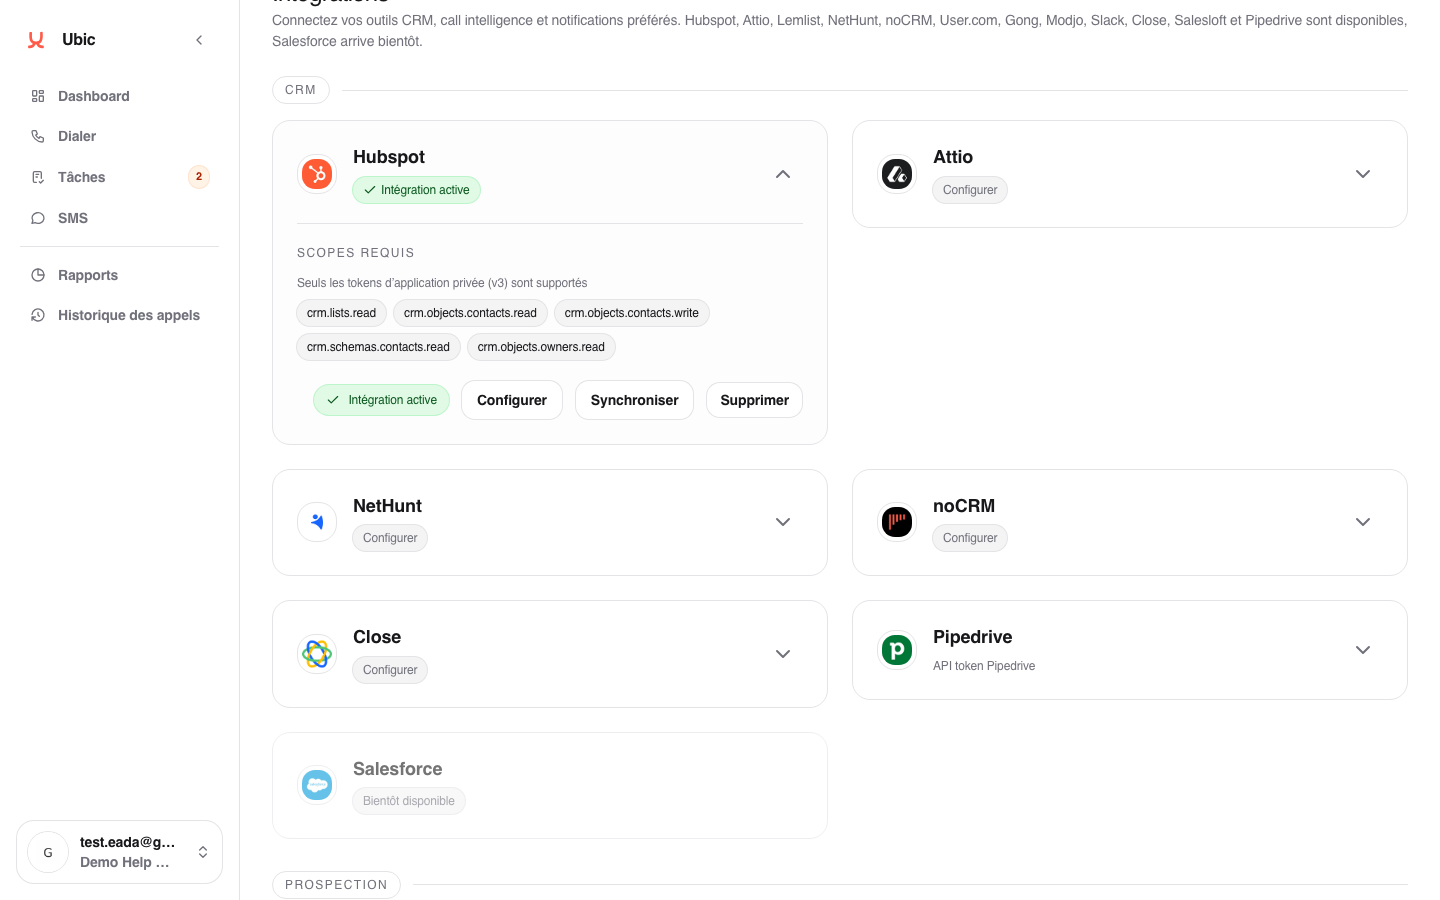Screen dimensions: 1440x900
Task: Click the user avatar letter G
Action: [48, 853]
